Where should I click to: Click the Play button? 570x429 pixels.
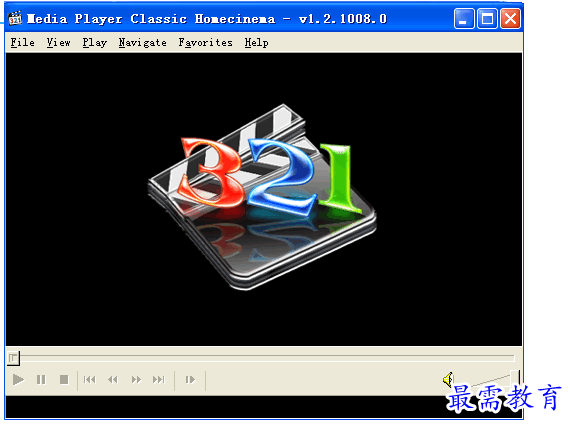pos(18,380)
